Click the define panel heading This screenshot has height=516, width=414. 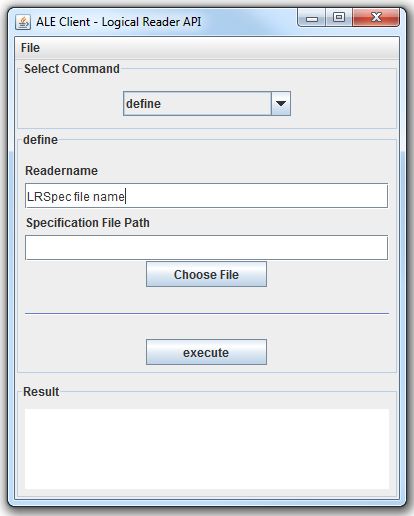pyautogui.click(x=41, y=140)
